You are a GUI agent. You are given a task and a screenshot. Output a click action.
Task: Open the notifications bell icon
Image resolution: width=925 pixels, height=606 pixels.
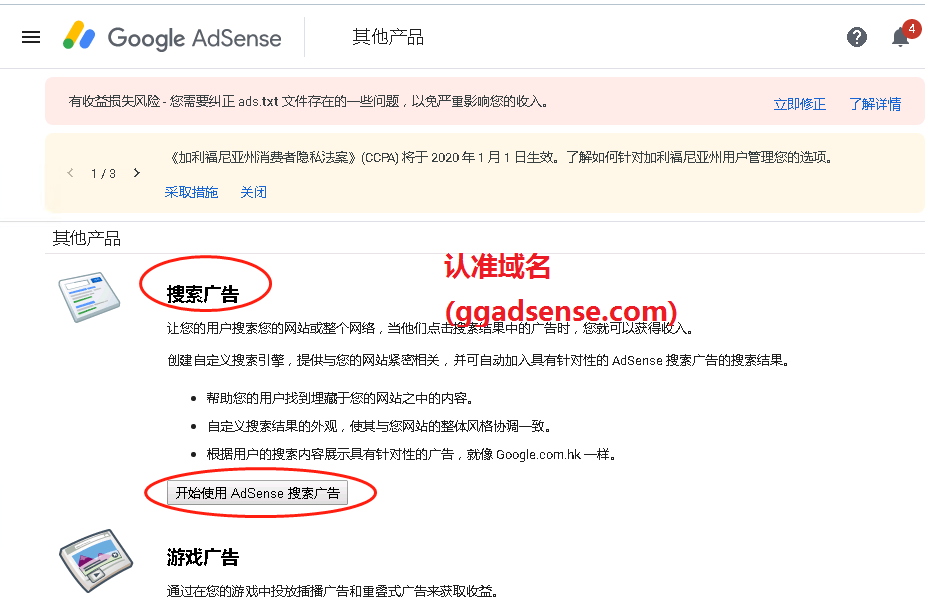coord(900,37)
